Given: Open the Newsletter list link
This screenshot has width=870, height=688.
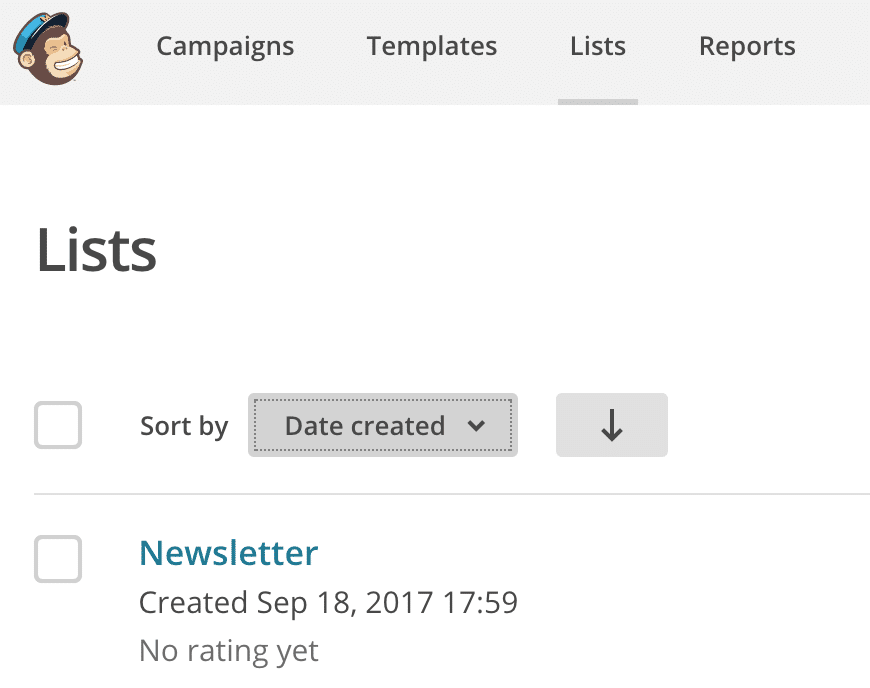Looking at the screenshot, I should pos(229,553).
